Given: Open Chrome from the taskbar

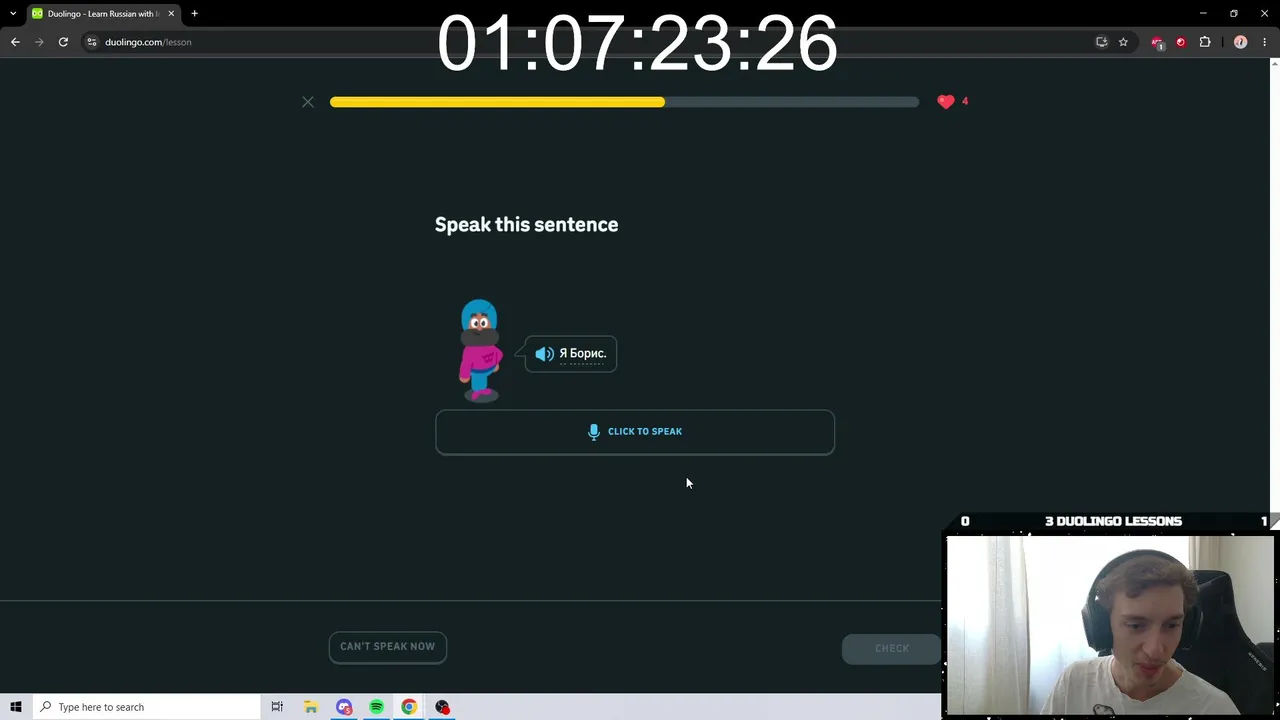Looking at the screenshot, I should click(409, 707).
